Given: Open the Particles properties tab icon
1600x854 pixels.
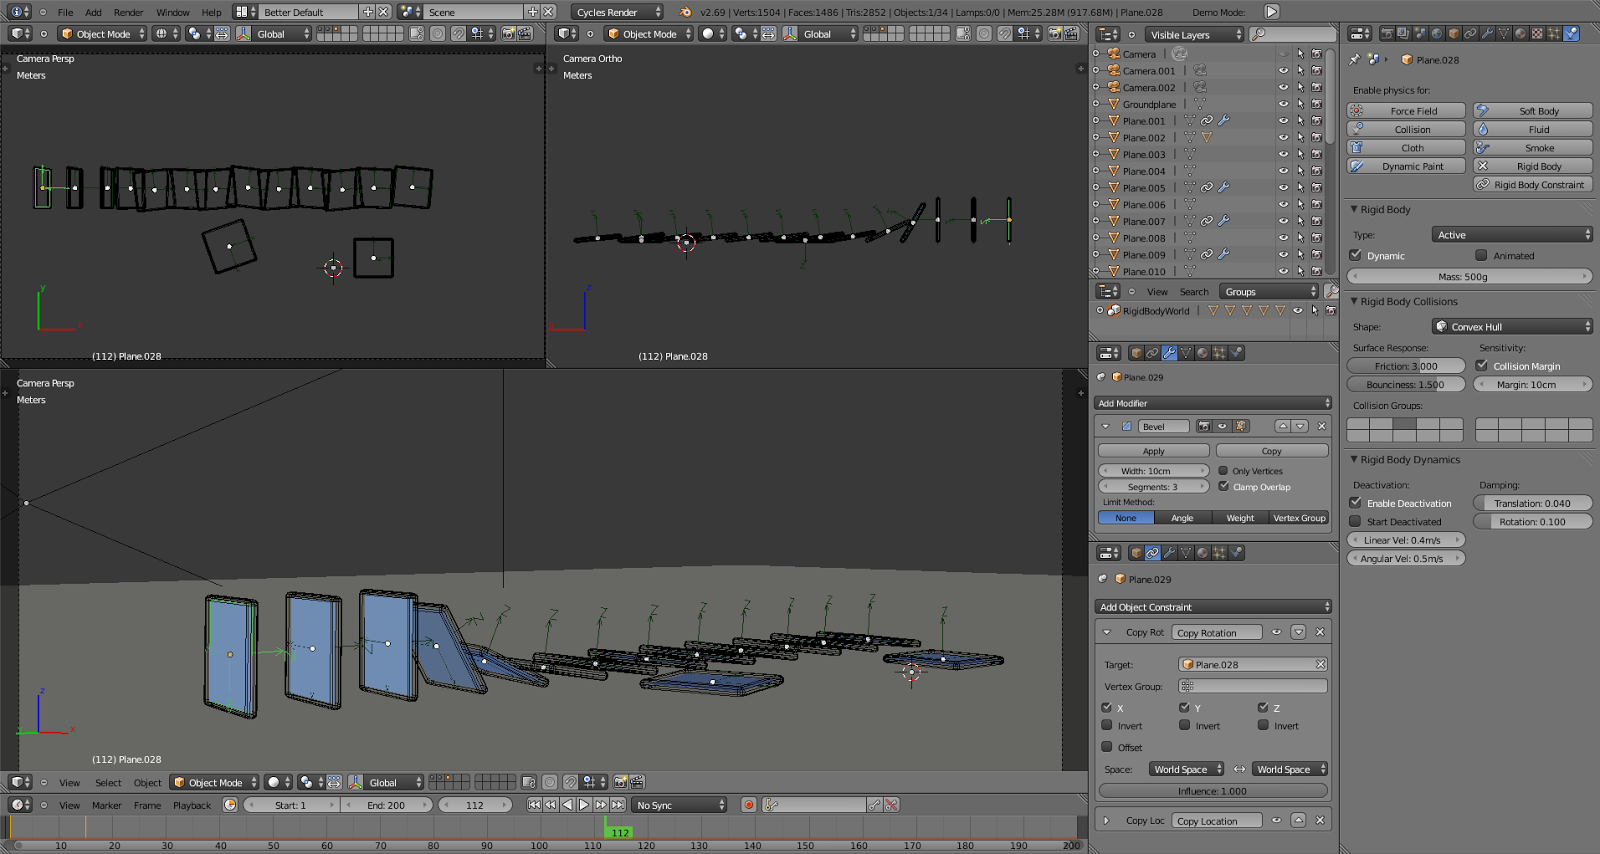Looking at the screenshot, I should coord(1554,33).
